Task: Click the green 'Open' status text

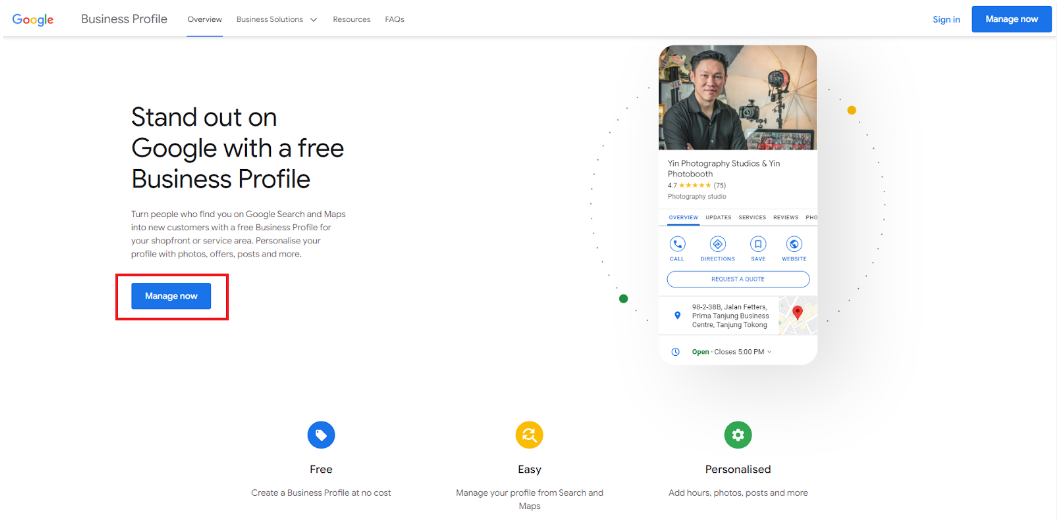Action: pos(700,352)
